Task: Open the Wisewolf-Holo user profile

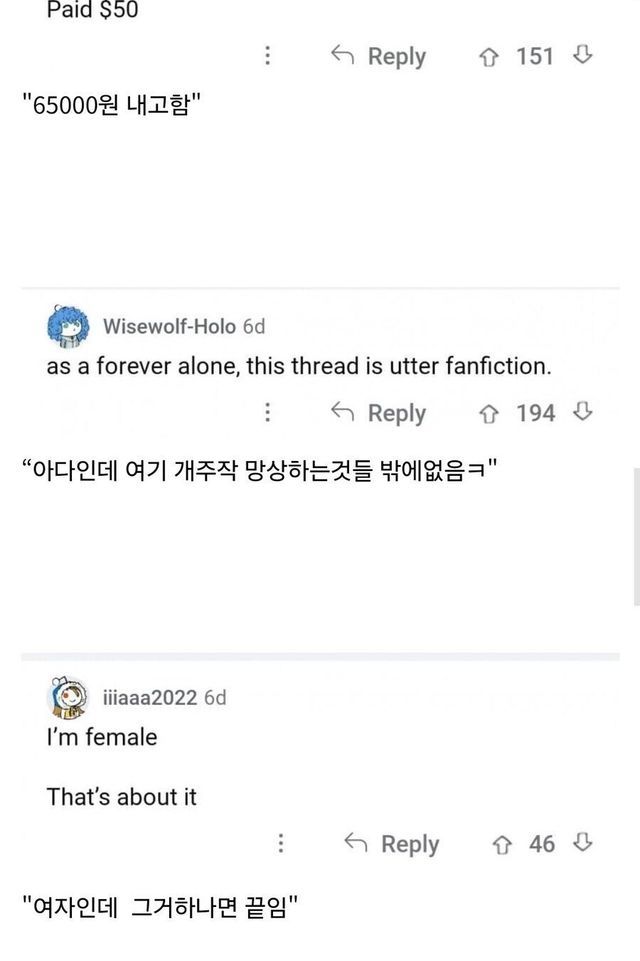Action: point(169,326)
